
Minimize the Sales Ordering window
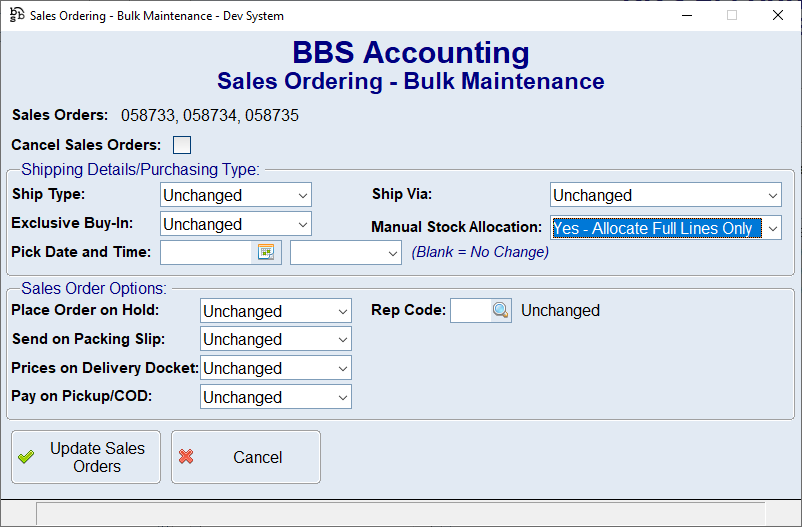pos(685,15)
